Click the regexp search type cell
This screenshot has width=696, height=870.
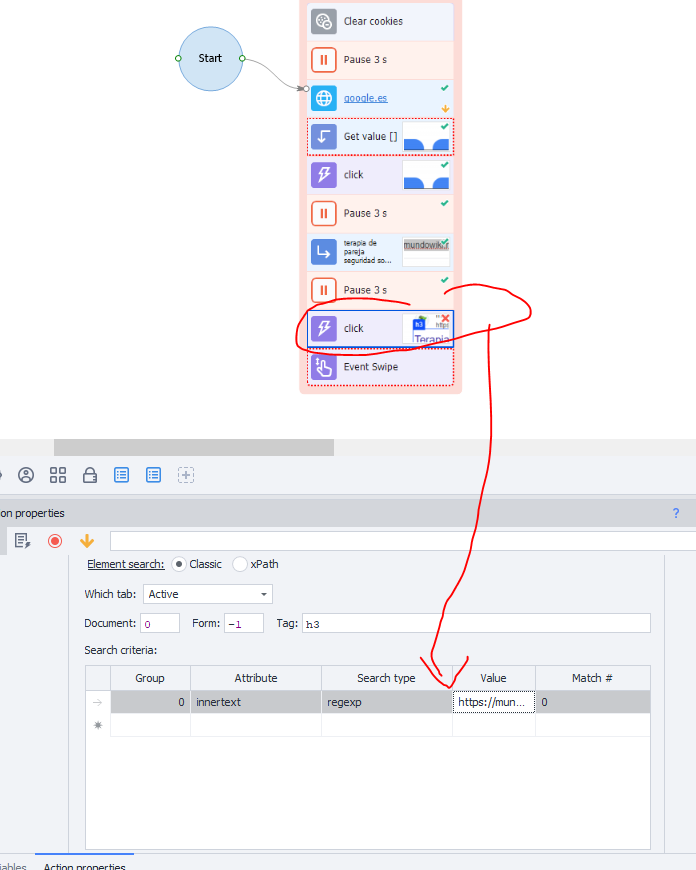[386, 702]
